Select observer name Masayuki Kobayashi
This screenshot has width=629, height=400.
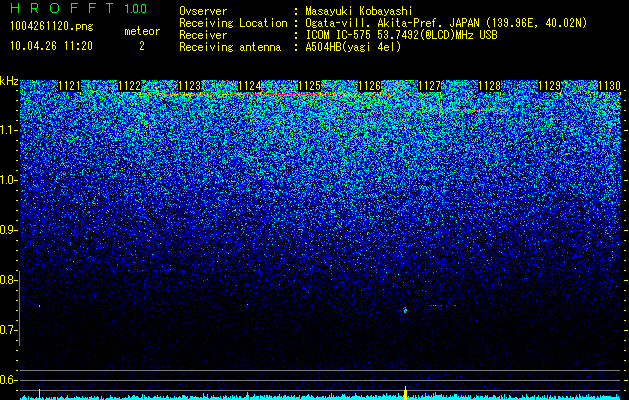tap(359, 11)
